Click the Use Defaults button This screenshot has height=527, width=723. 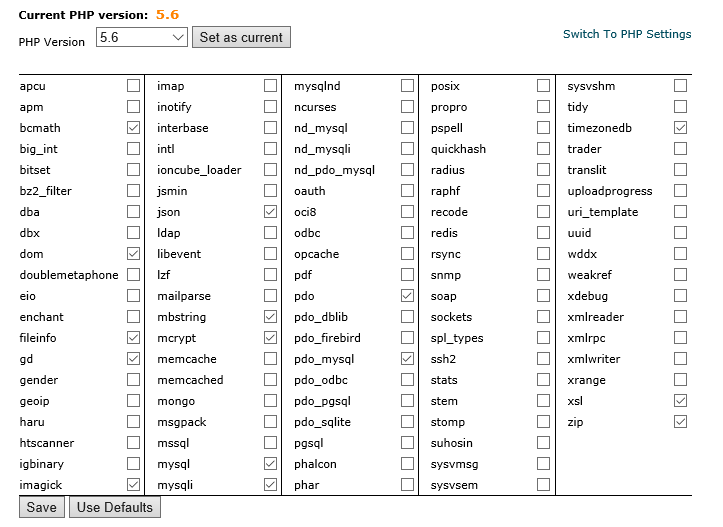115,507
